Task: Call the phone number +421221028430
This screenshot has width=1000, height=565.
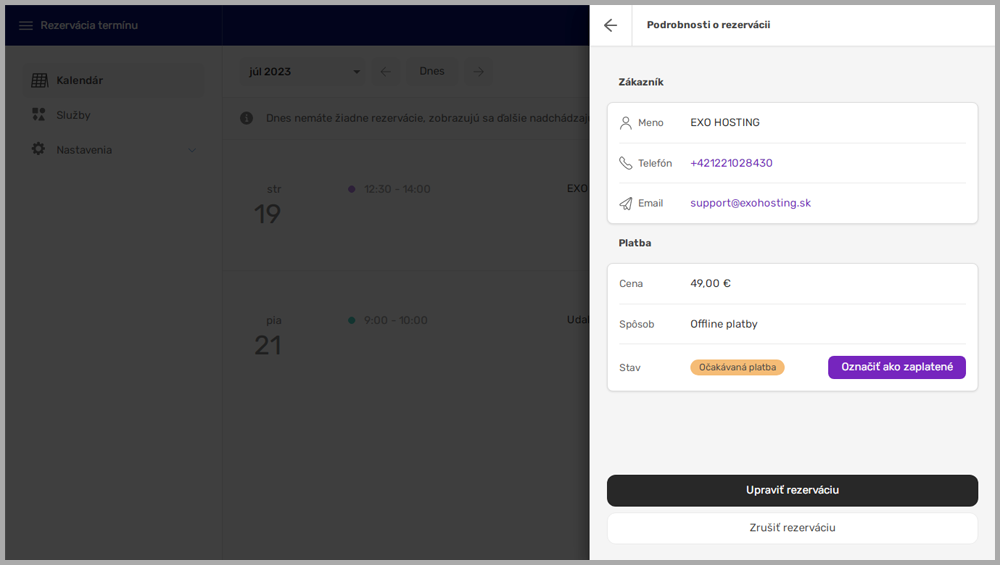Action: pyautogui.click(x=731, y=163)
